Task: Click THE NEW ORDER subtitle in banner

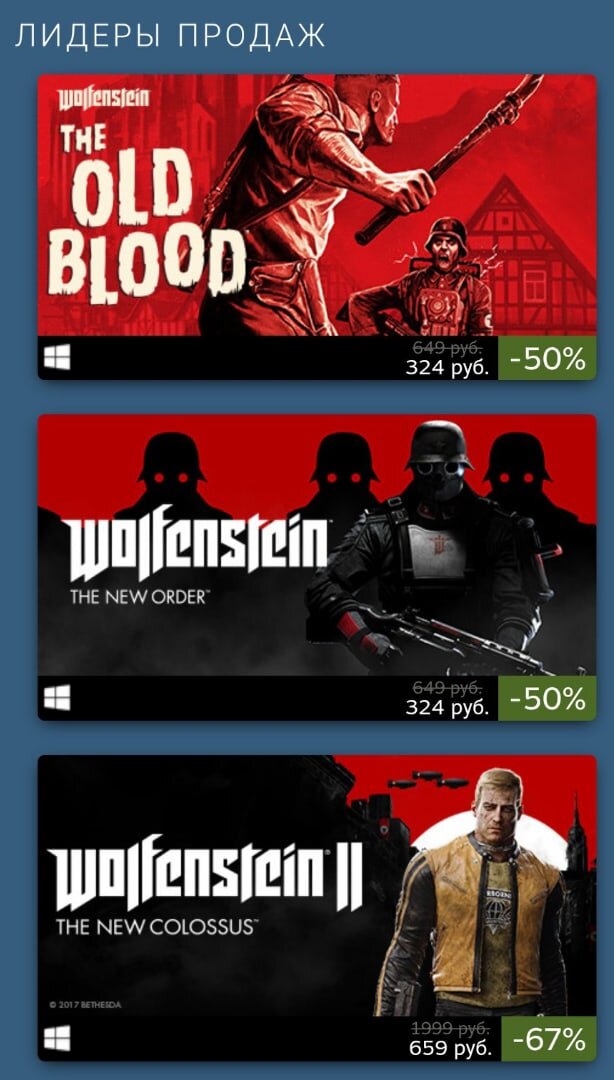Action: coord(138,596)
